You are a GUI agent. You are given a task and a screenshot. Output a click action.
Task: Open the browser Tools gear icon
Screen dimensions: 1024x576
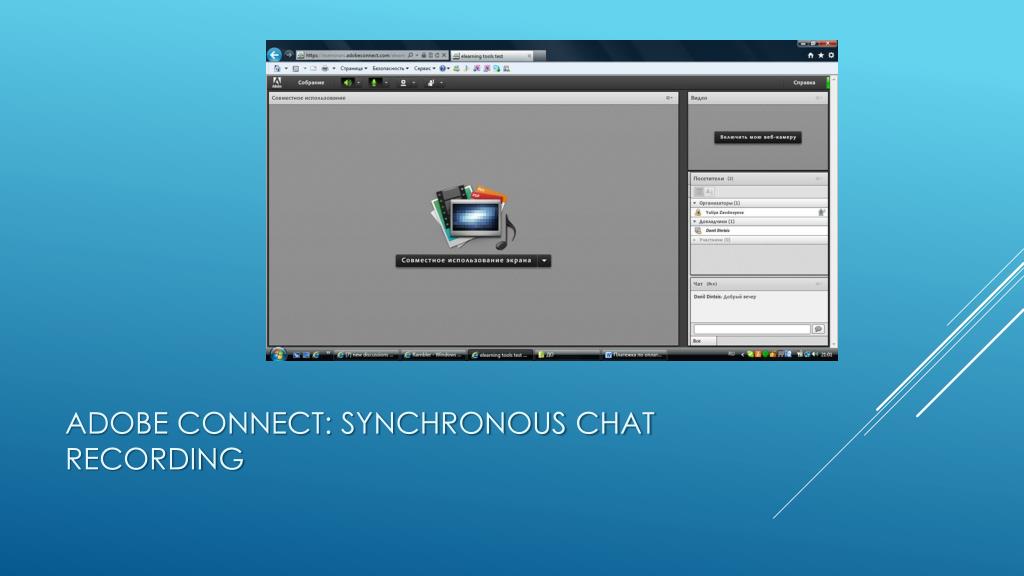831,56
